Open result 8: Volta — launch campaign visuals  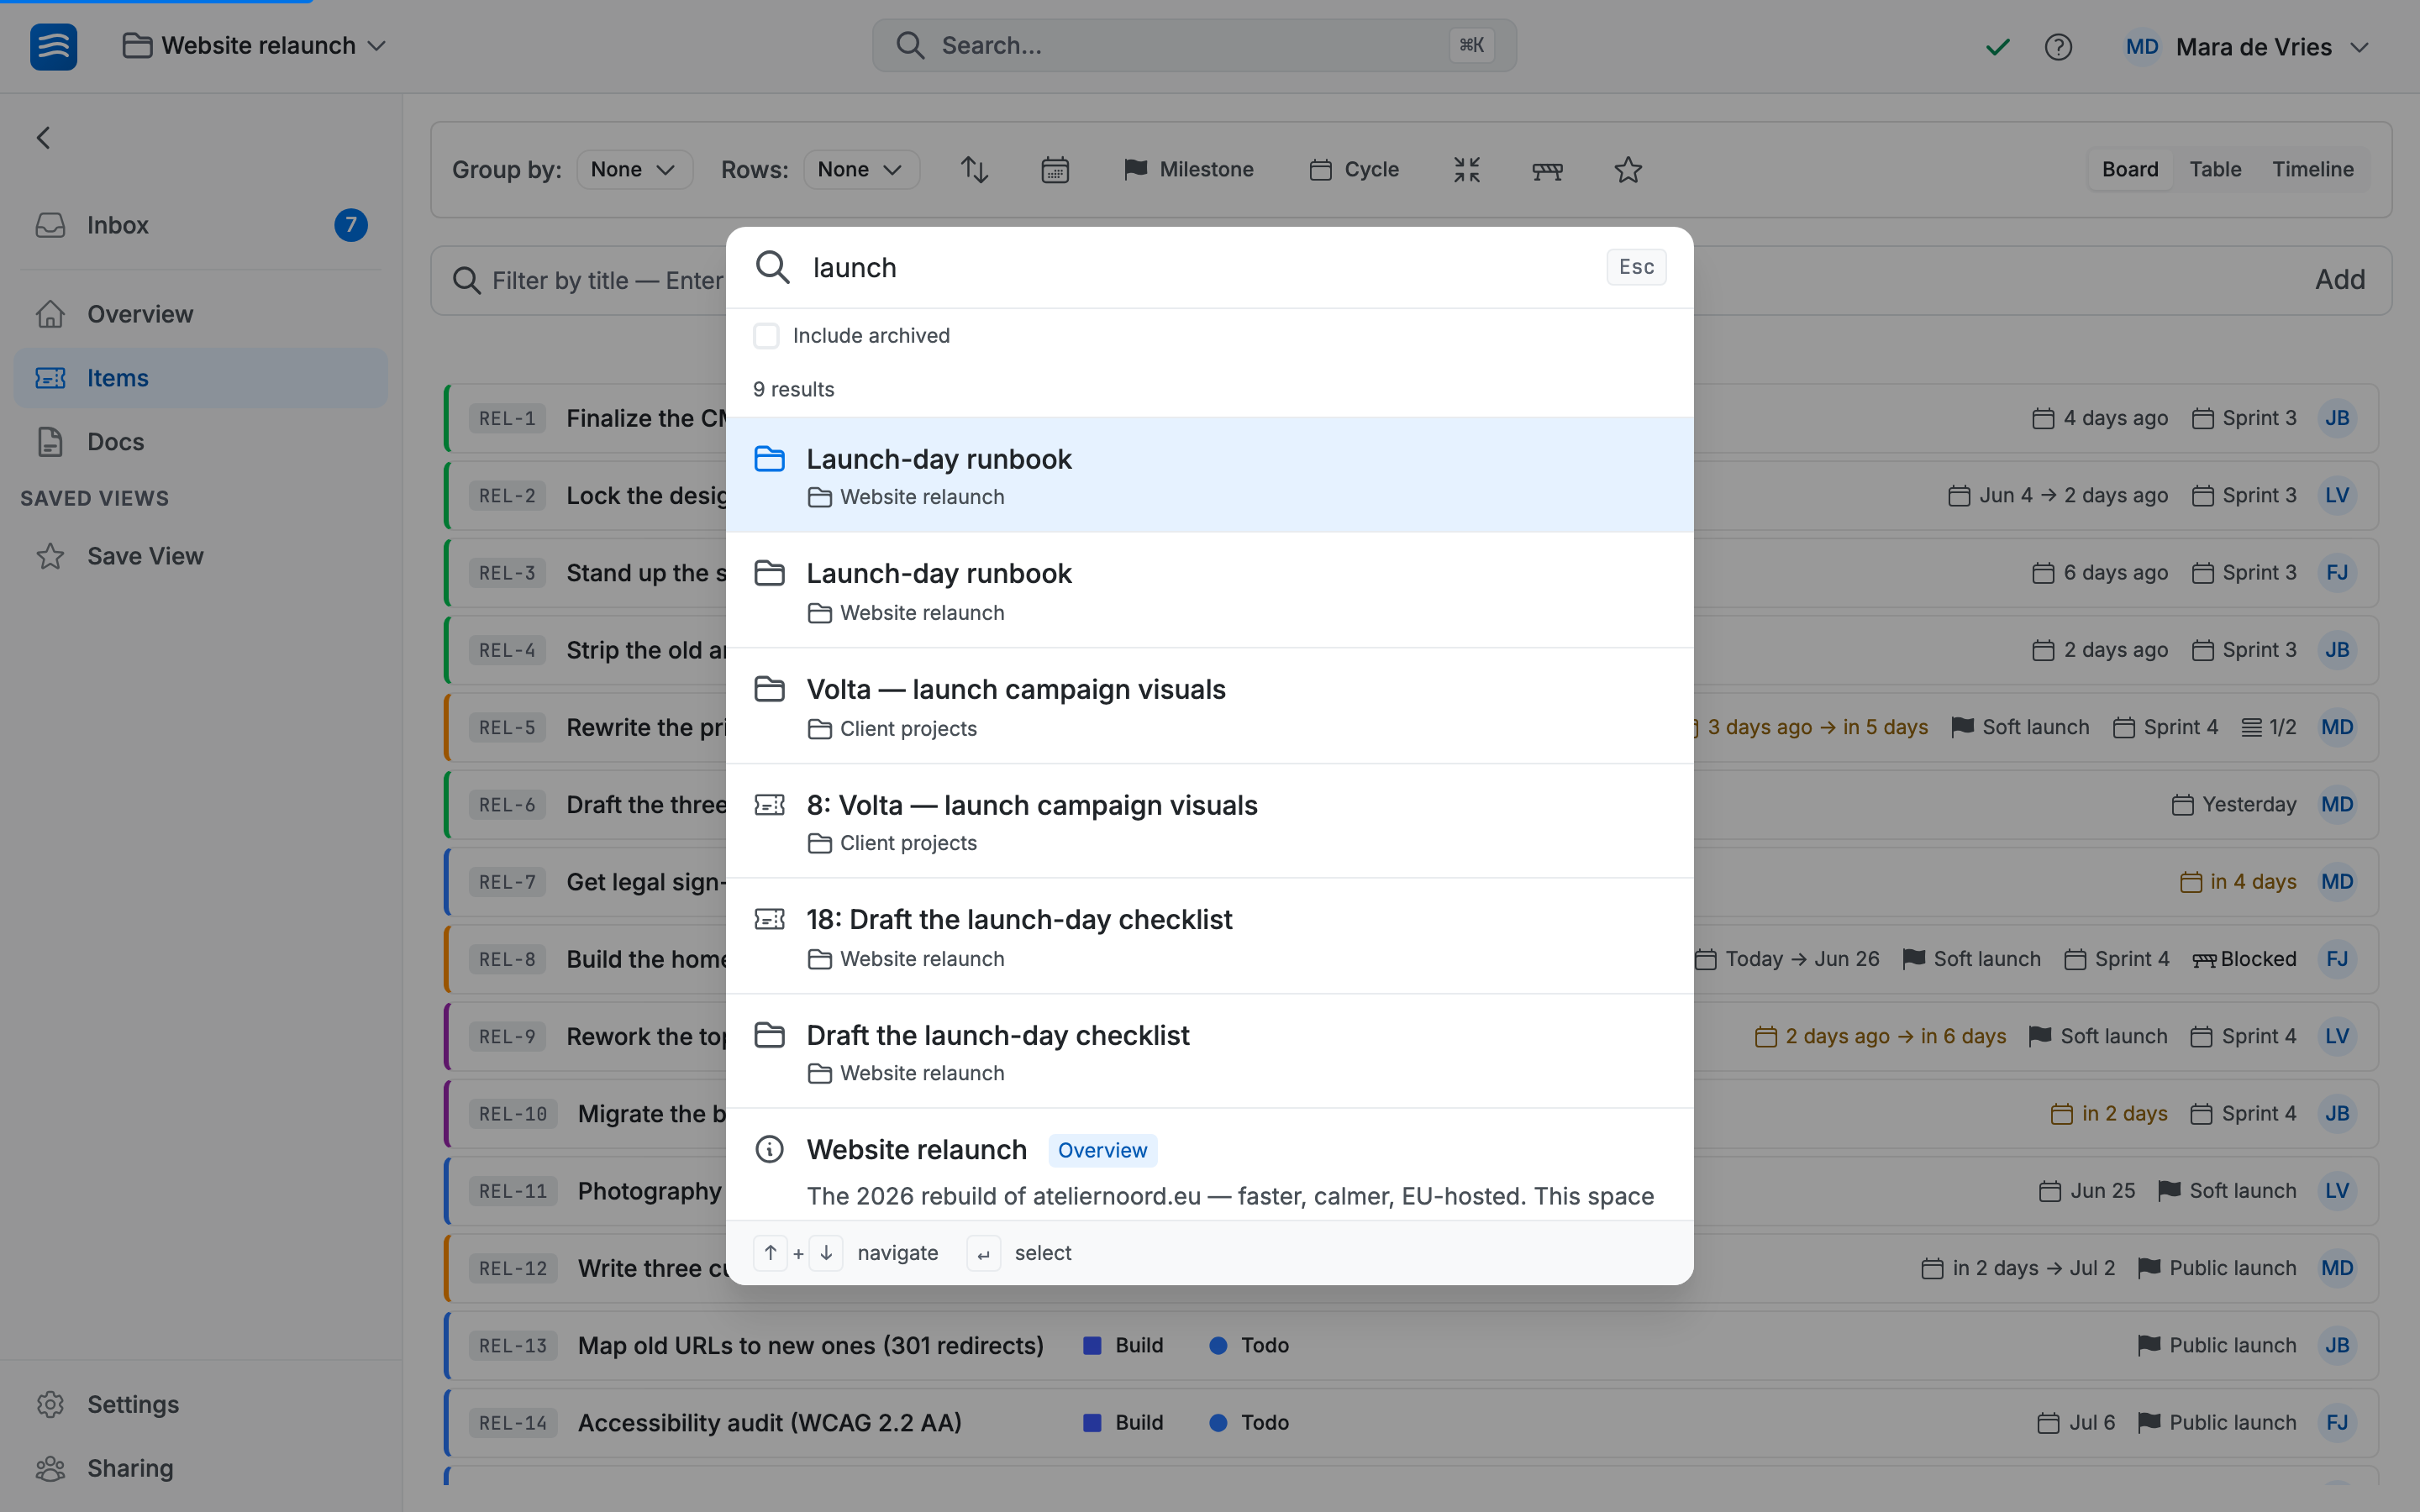(1209, 821)
